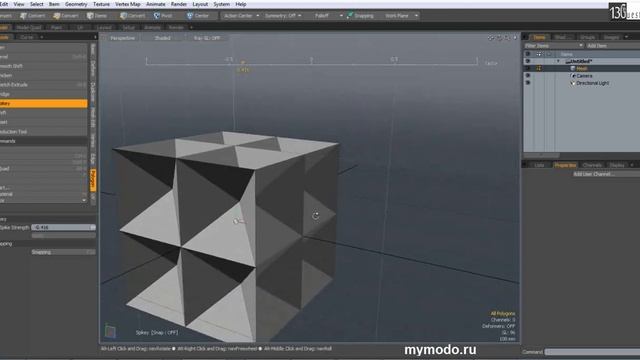
Task: Switch to the Items tab in right panel
Action: (x=539, y=37)
